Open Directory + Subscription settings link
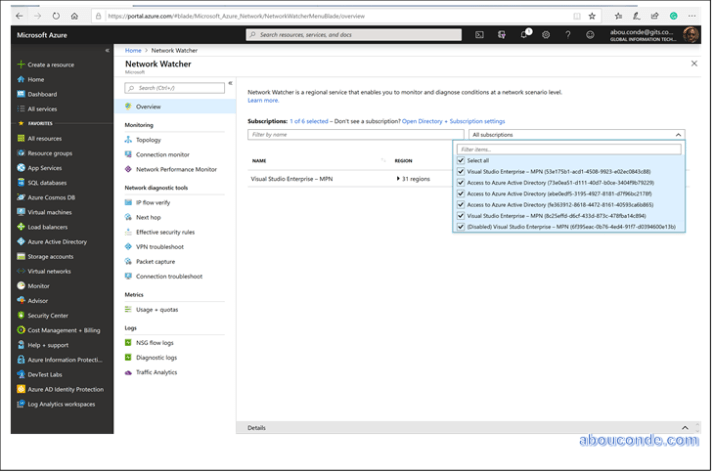The width and height of the screenshot is (714, 472). coord(453,120)
